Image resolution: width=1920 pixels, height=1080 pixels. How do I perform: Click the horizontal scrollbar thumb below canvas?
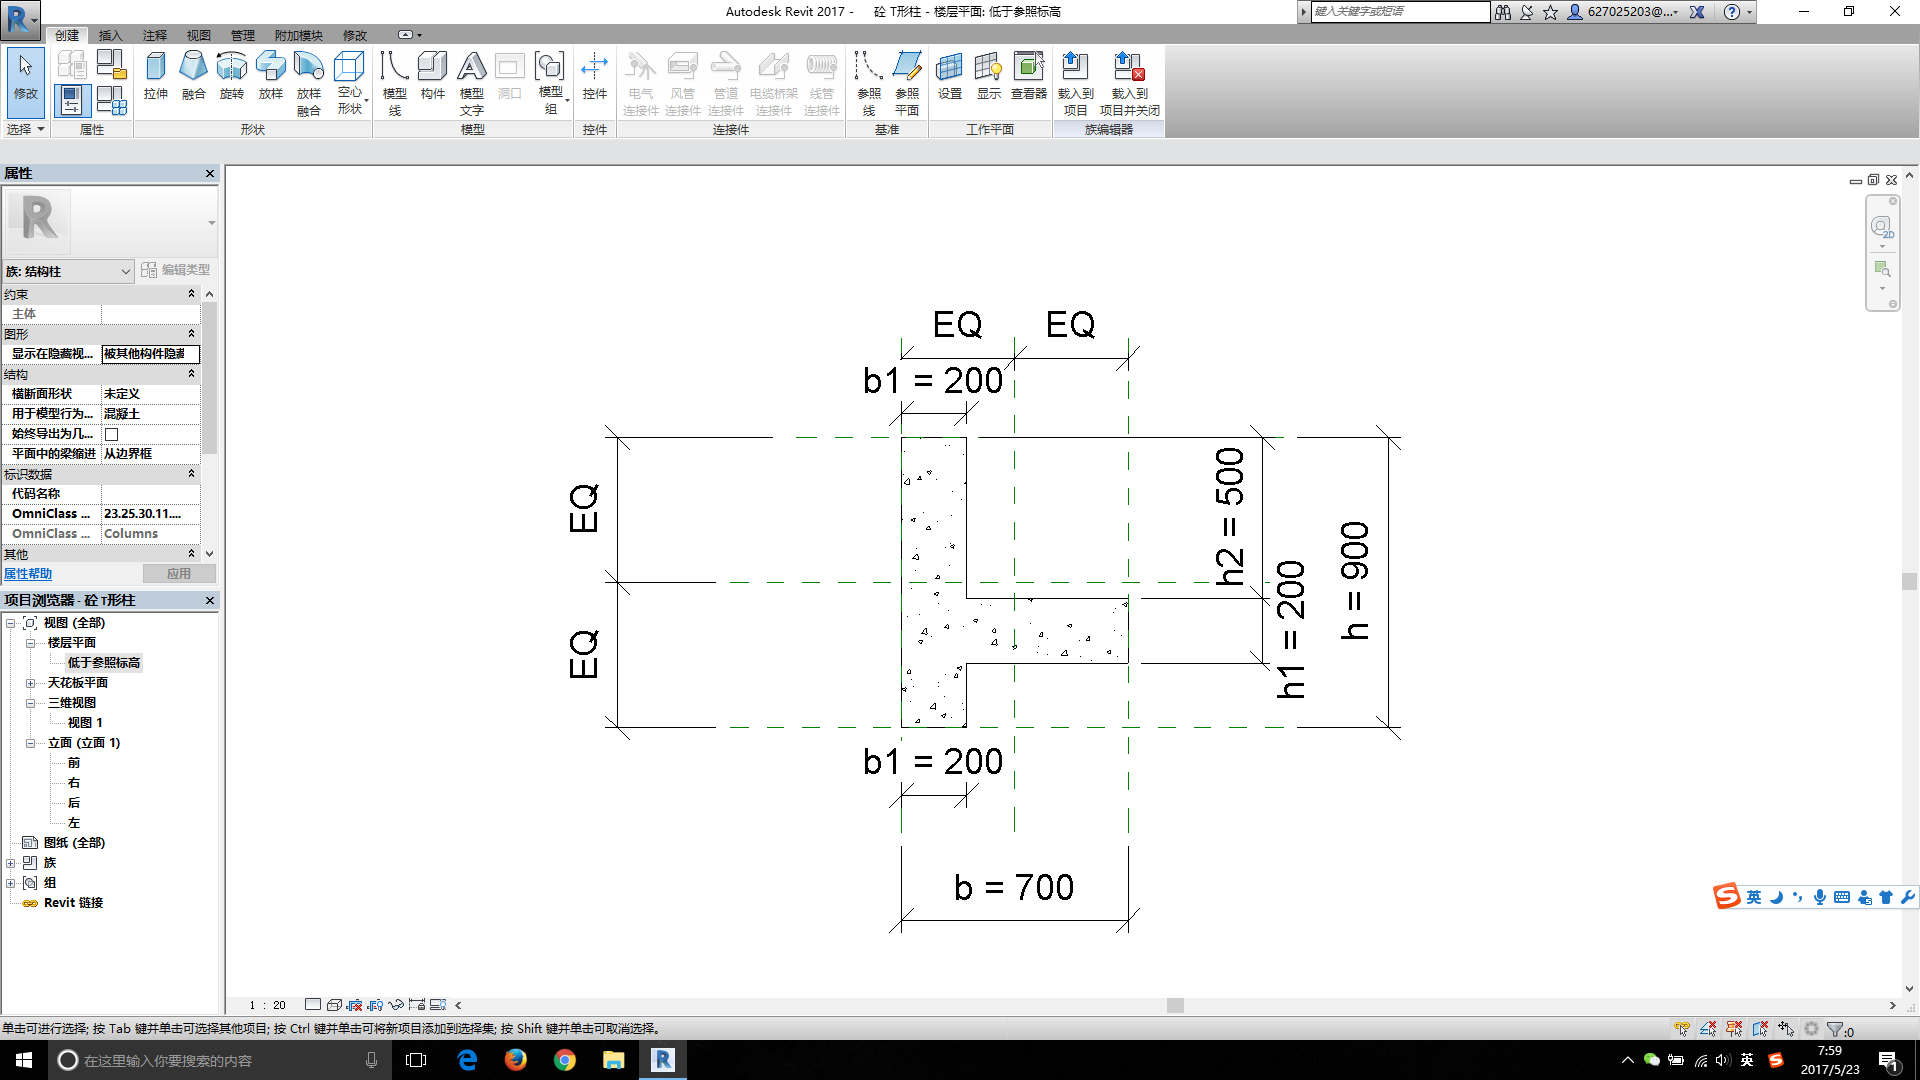[x=1175, y=1005]
